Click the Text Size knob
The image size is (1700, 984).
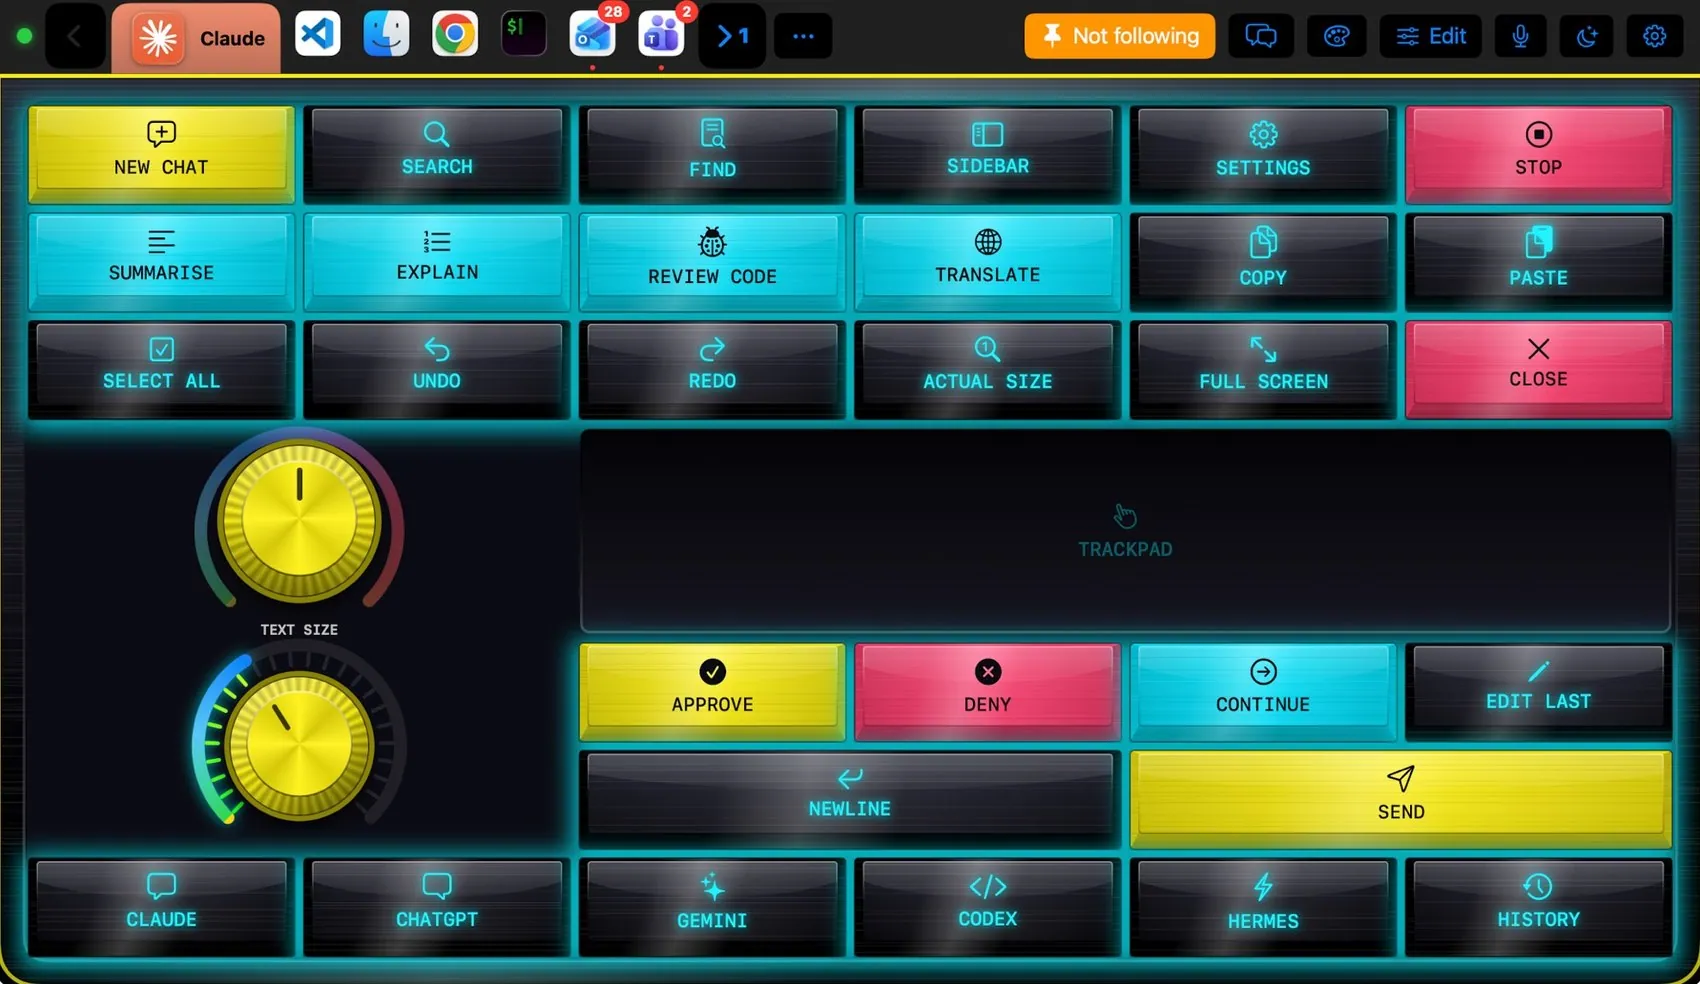click(299, 746)
